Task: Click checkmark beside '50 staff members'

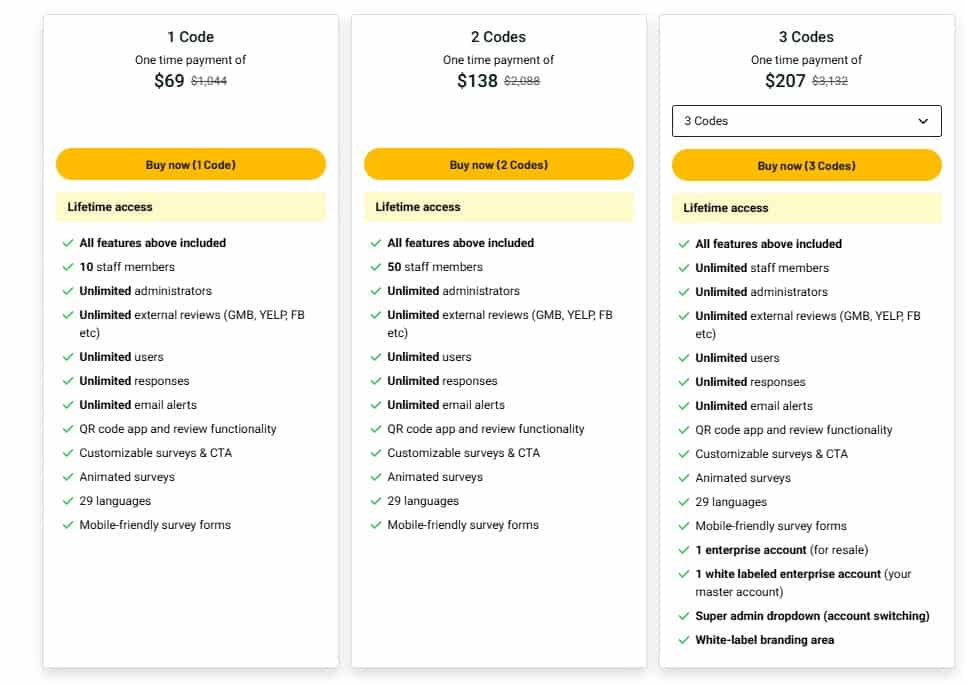Action: point(376,267)
